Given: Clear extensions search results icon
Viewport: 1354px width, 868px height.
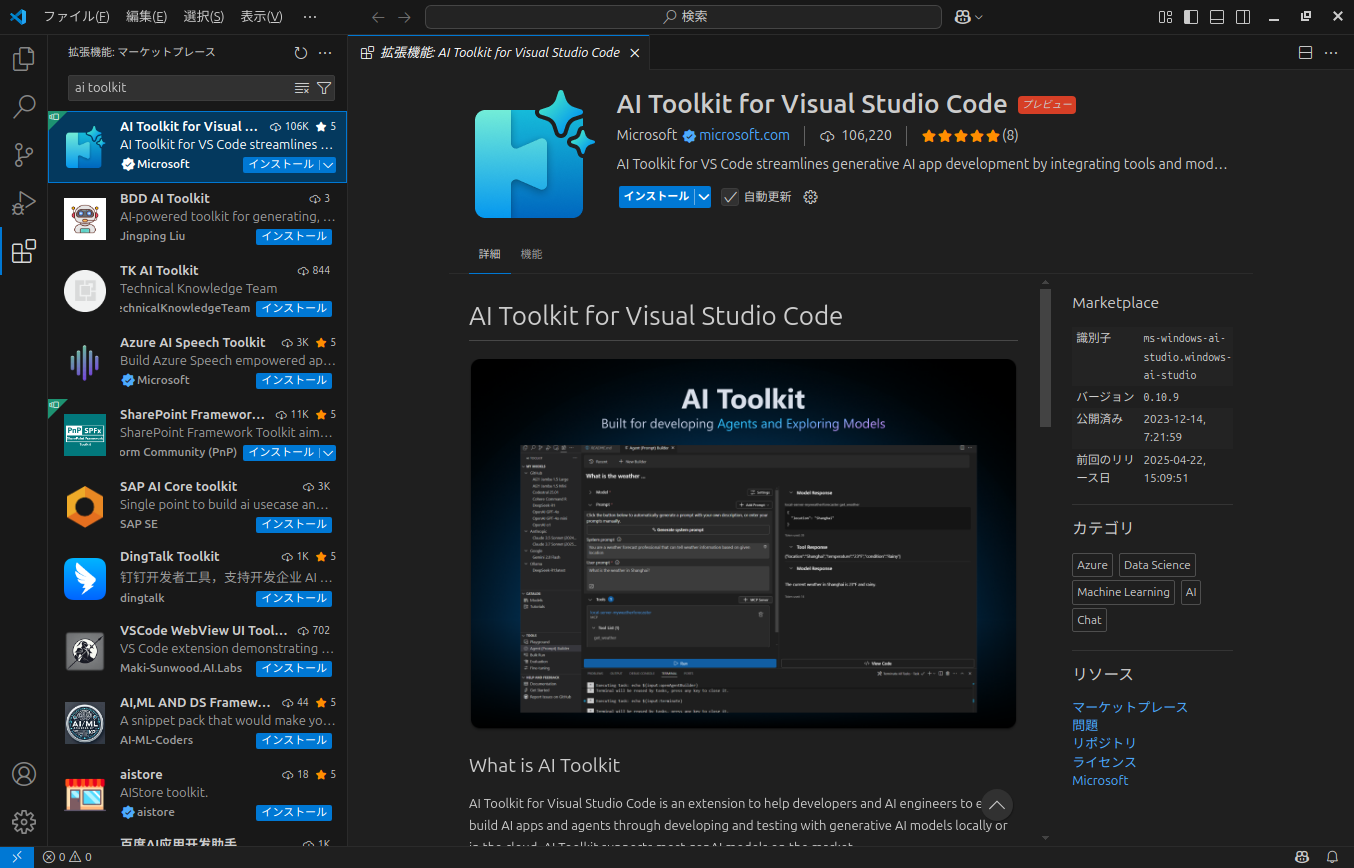Looking at the screenshot, I should [302, 88].
